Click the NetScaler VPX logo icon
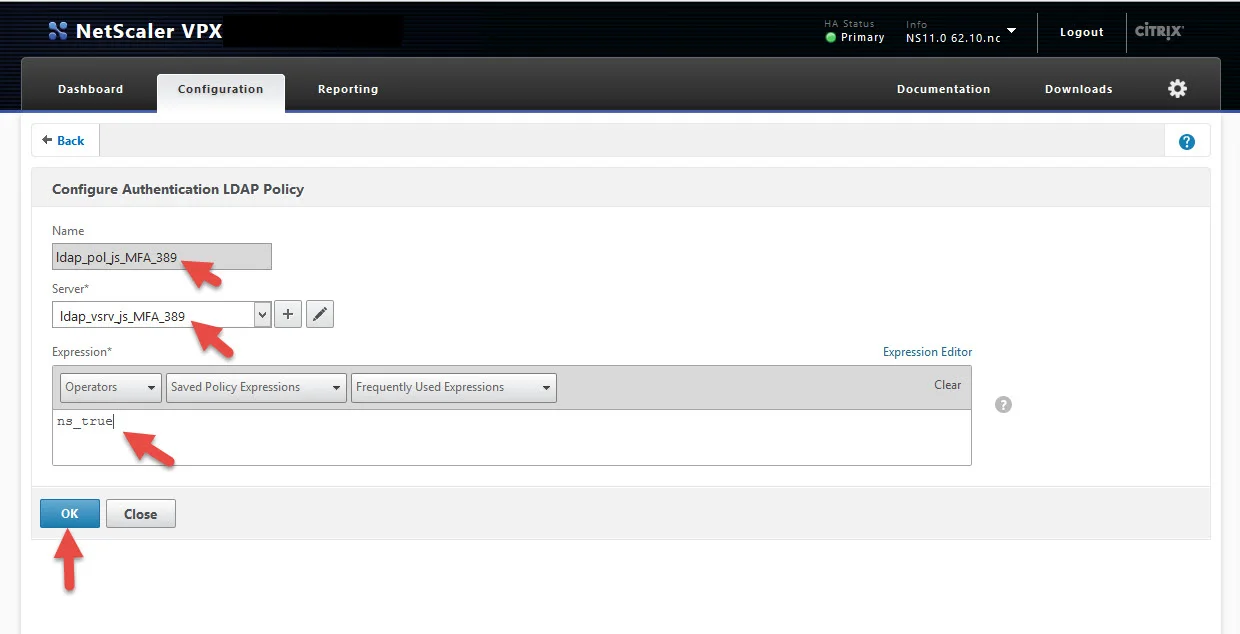Viewport: 1240px width, 634px height. click(58, 31)
